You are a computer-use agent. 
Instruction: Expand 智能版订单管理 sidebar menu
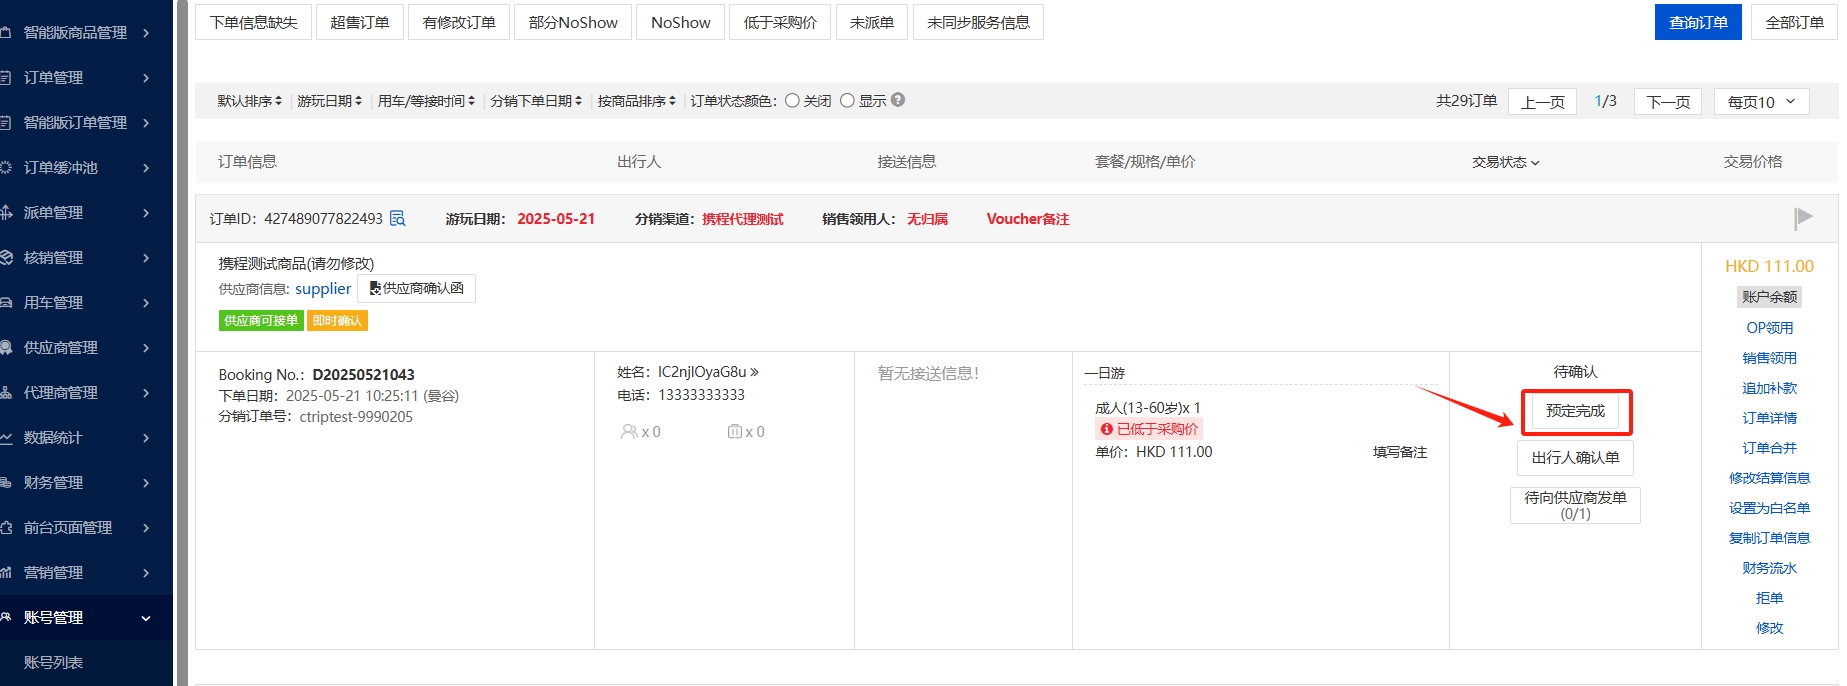(86, 122)
